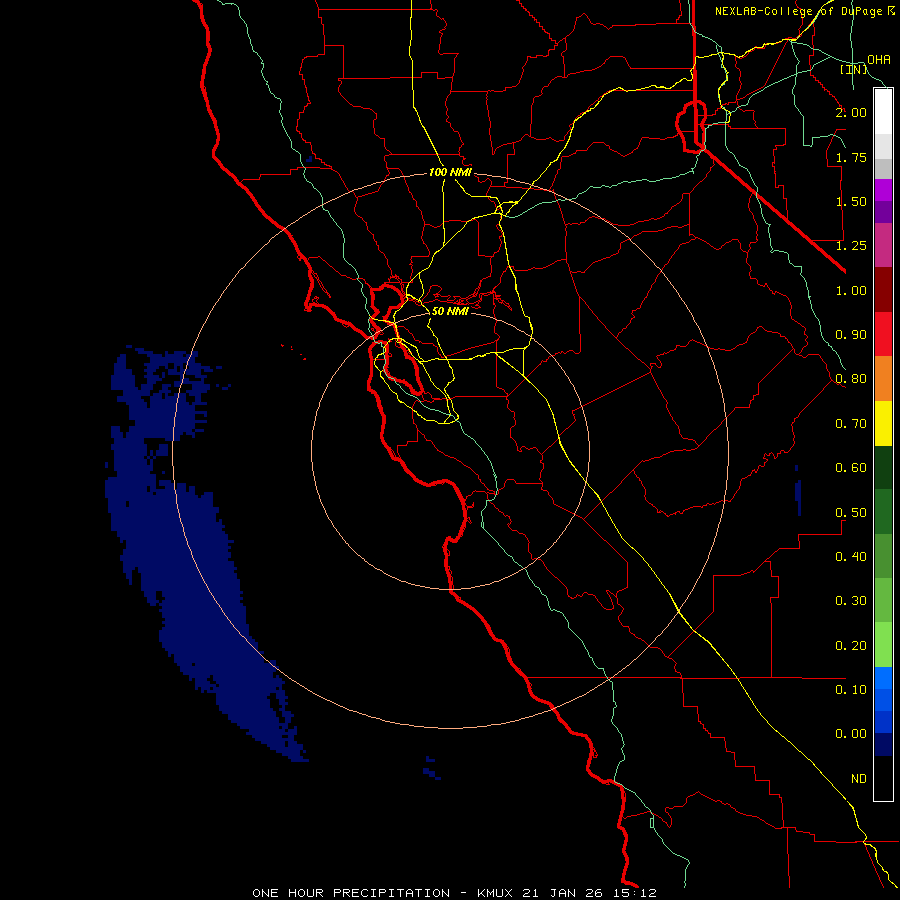Click the One Hour Precipitation KMUX title
This screenshot has height=900, width=900.
click(x=454, y=893)
